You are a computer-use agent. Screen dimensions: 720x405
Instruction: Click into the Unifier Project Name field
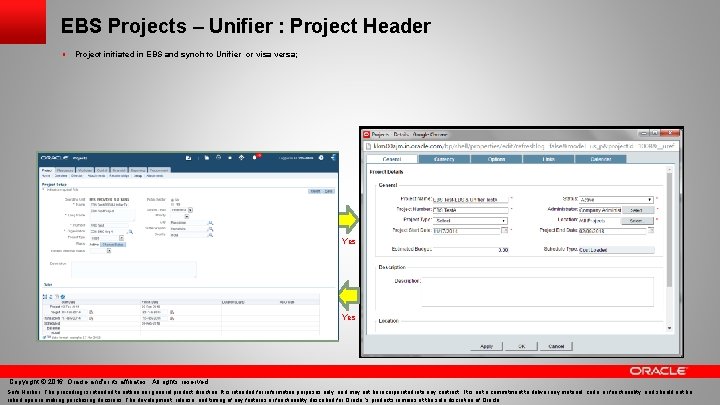tap(471, 200)
